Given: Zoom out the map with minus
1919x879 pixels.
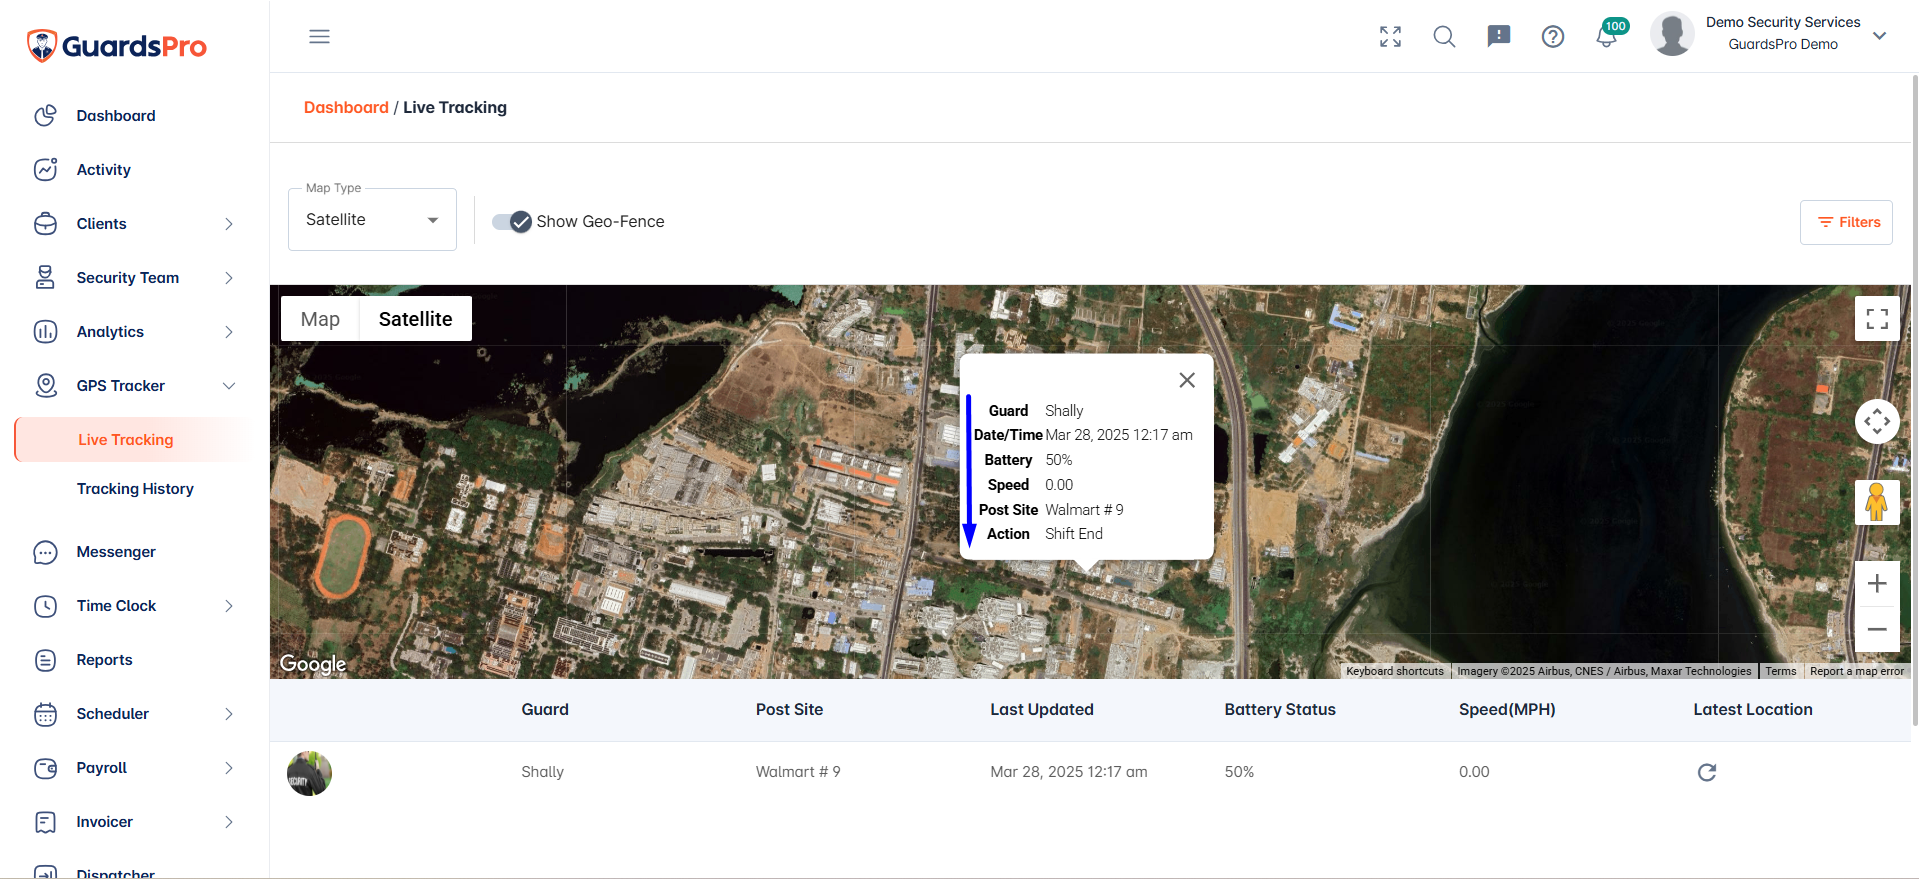Looking at the screenshot, I should [1877, 630].
